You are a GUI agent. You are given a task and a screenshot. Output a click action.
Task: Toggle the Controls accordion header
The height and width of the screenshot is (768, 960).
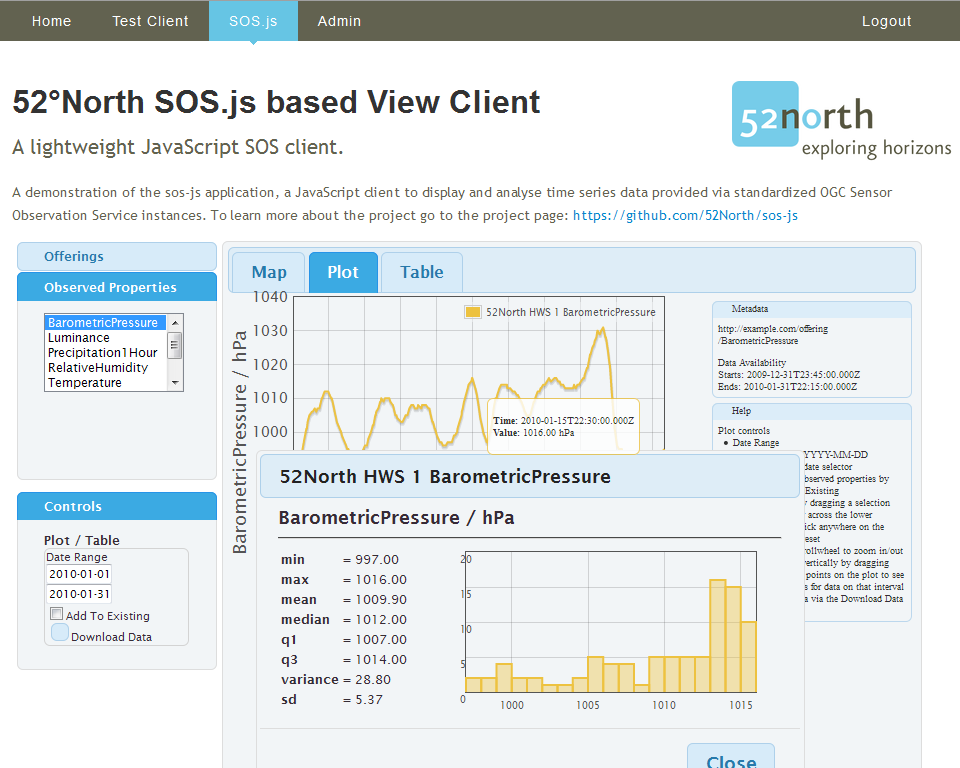tap(117, 506)
